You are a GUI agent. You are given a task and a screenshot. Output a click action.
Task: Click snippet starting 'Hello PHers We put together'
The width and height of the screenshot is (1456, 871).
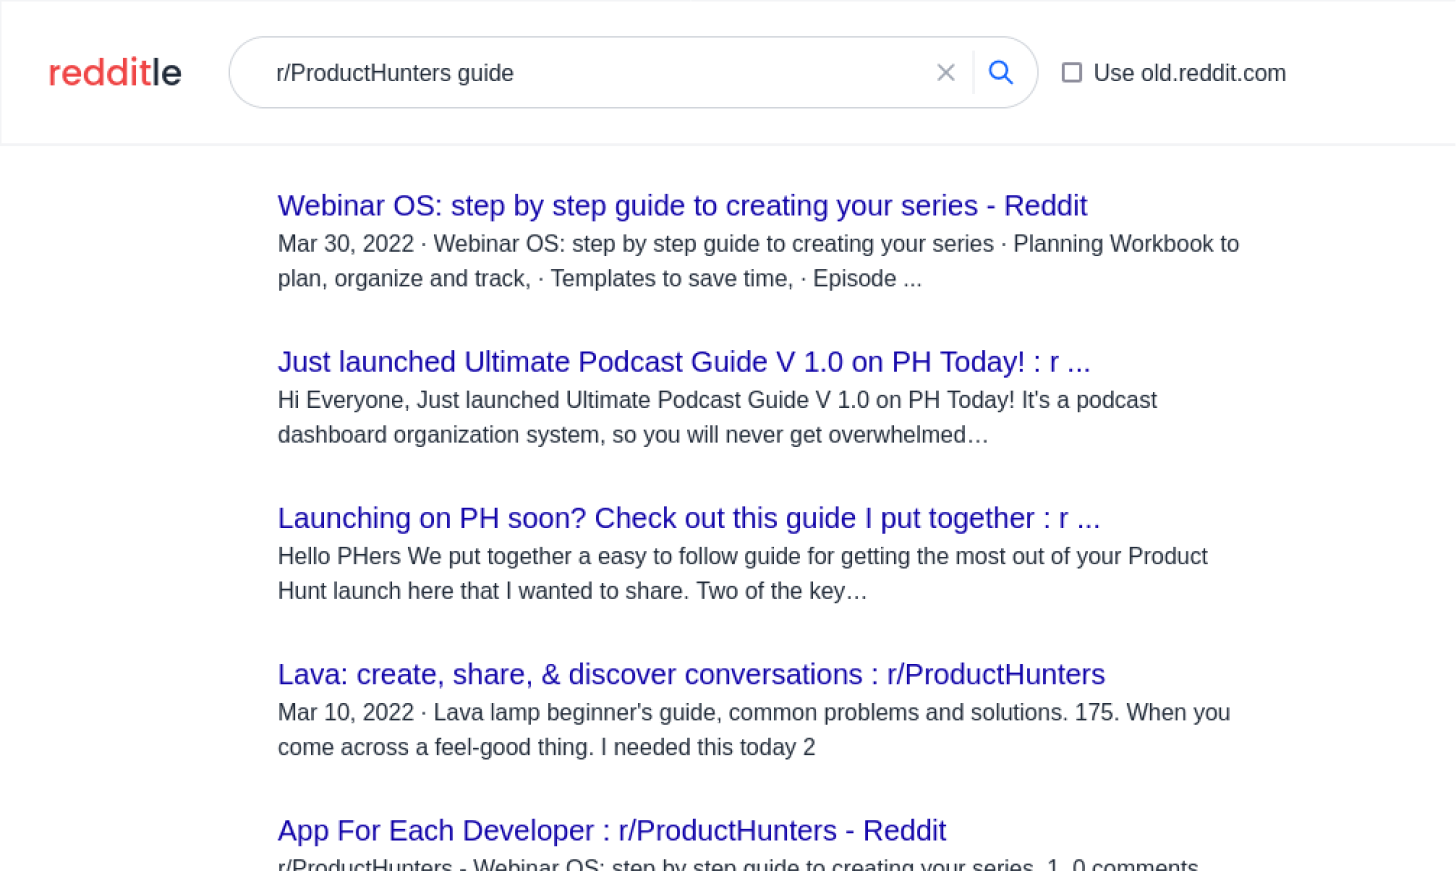(x=742, y=573)
